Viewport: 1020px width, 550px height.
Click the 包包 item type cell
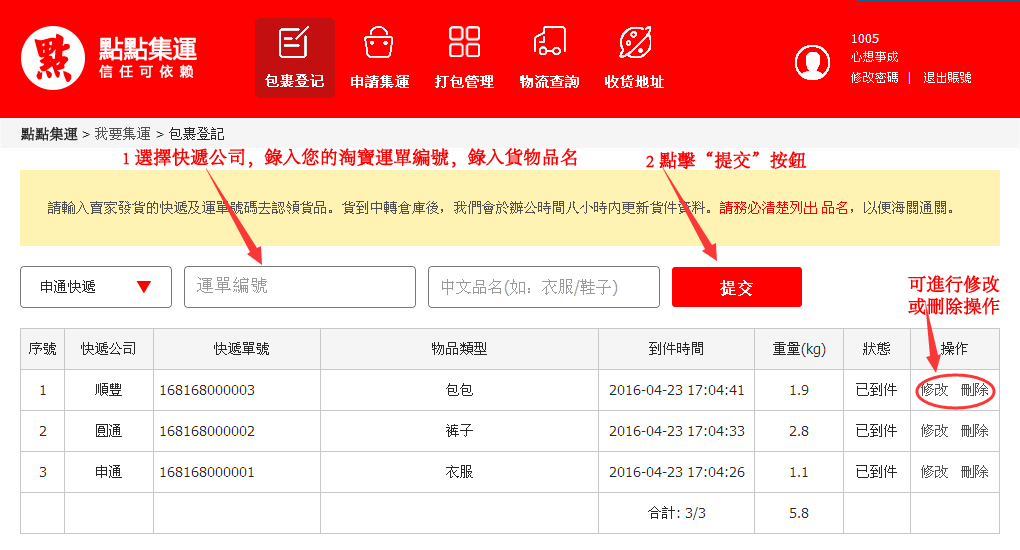pos(459,390)
